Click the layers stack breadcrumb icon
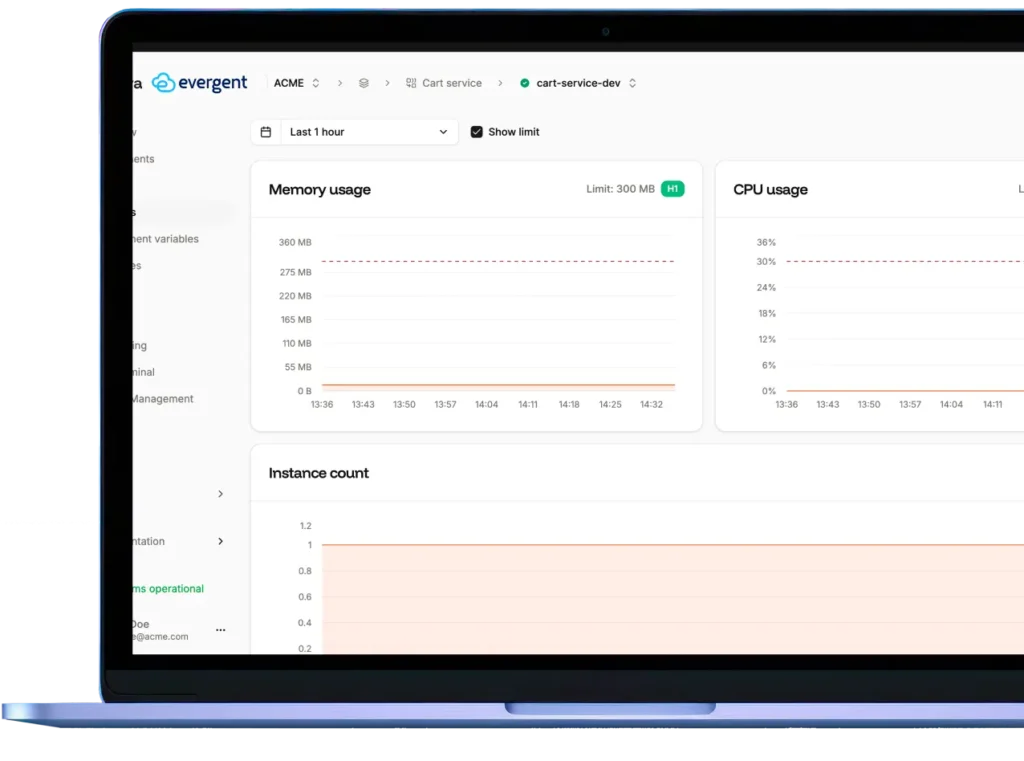The image size is (1024, 761). [x=363, y=83]
